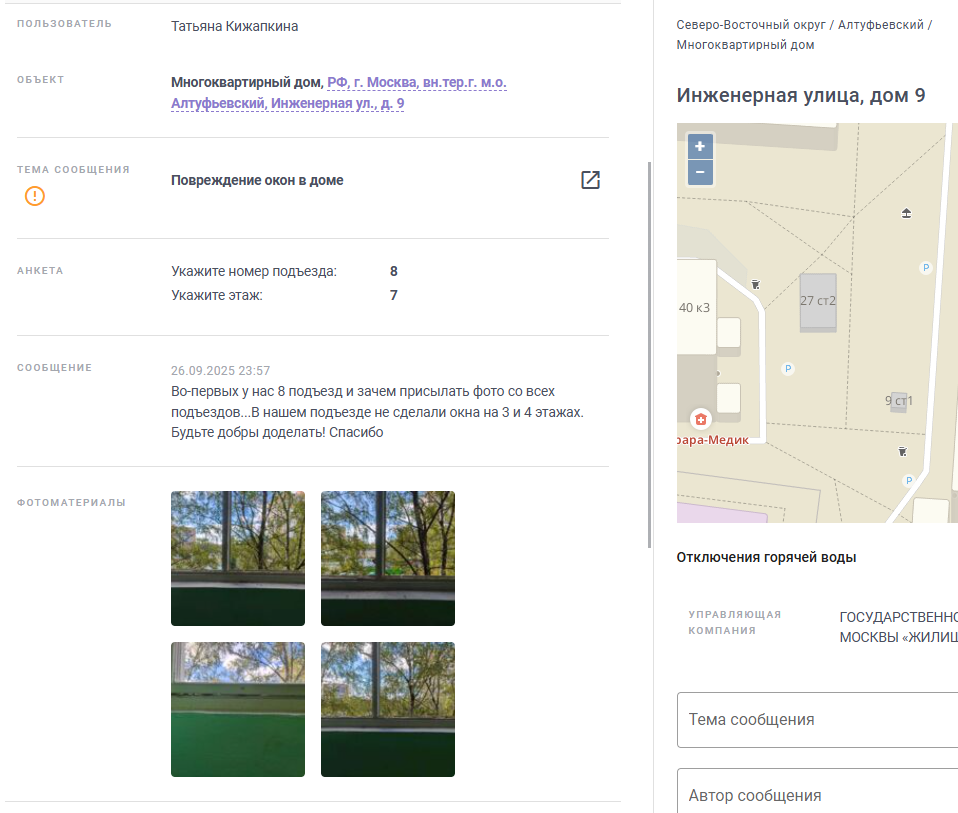Viewport: 958px width, 813px height.
Task: Zoom out the map with minus button
Action: (x=700, y=172)
